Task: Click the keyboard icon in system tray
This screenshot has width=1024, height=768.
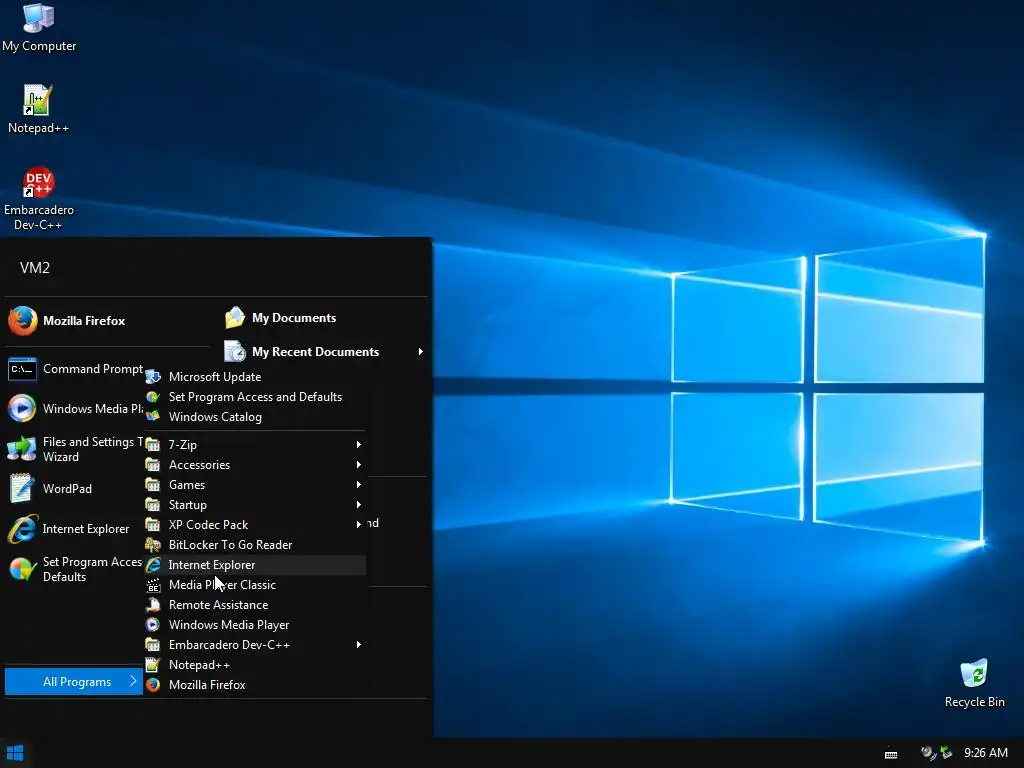Action: click(x=891, y=754)
